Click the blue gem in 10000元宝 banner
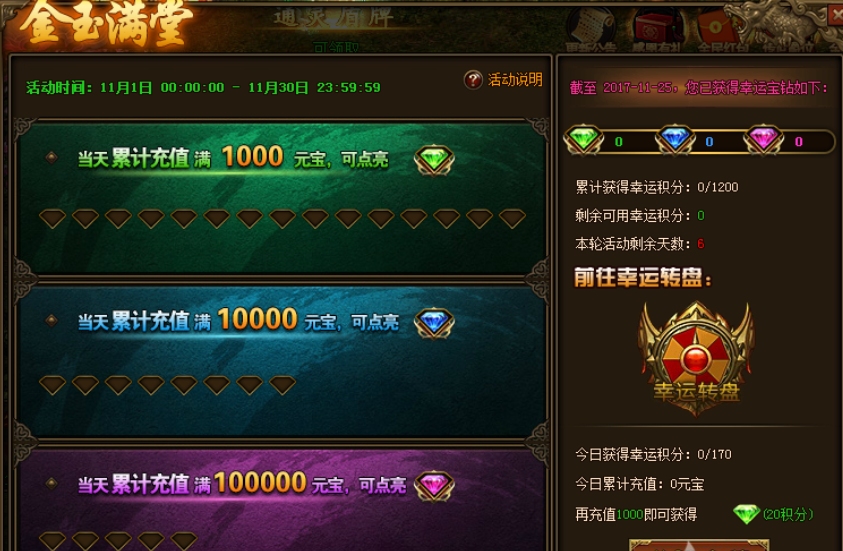Screen dimensions: 843x551 pos(434,323)
